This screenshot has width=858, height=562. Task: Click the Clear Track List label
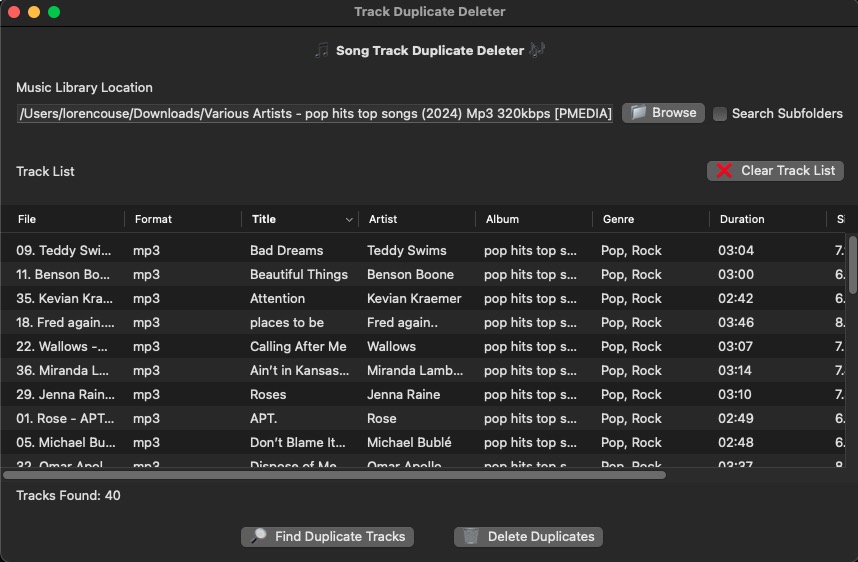click(x=788, y=171)
